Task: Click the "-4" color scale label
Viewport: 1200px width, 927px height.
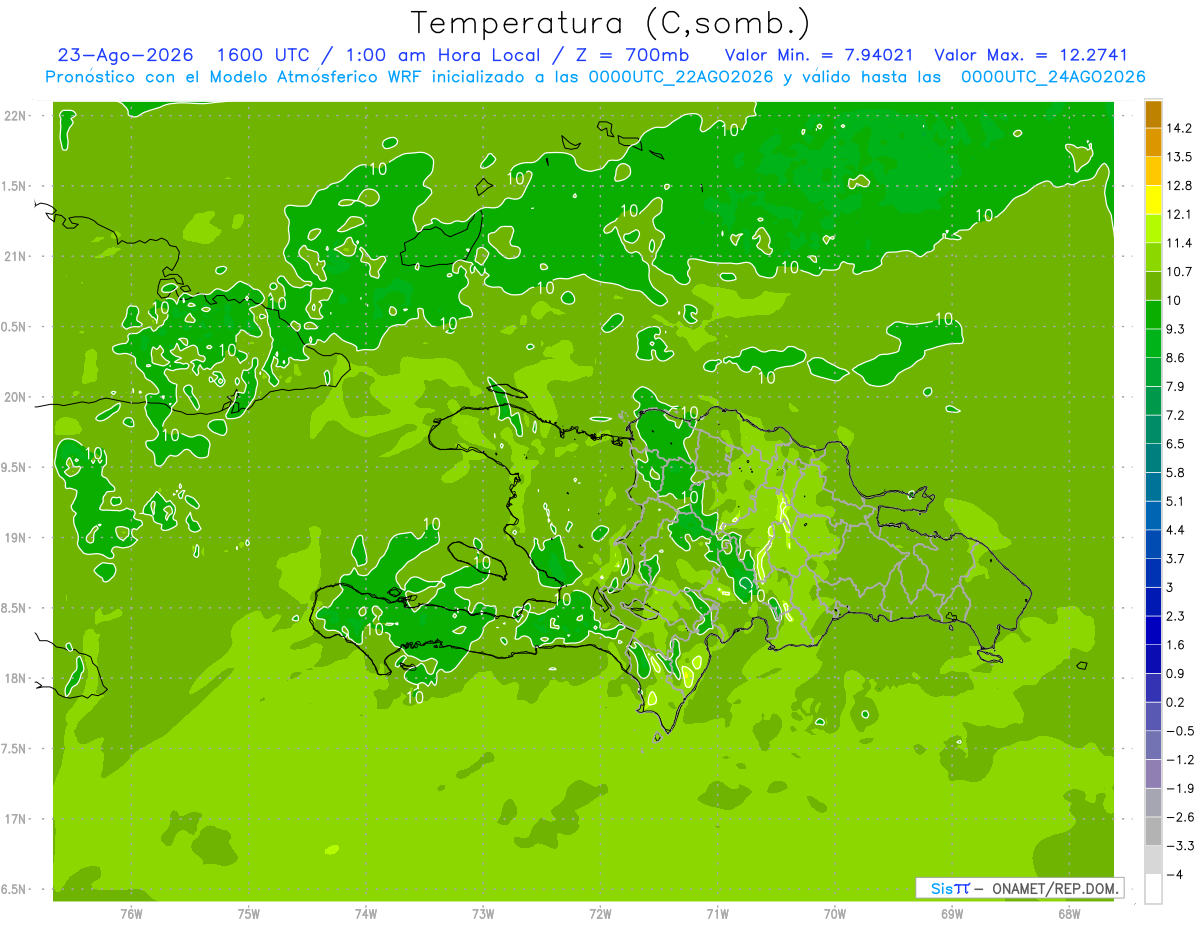Action: 1174,874
